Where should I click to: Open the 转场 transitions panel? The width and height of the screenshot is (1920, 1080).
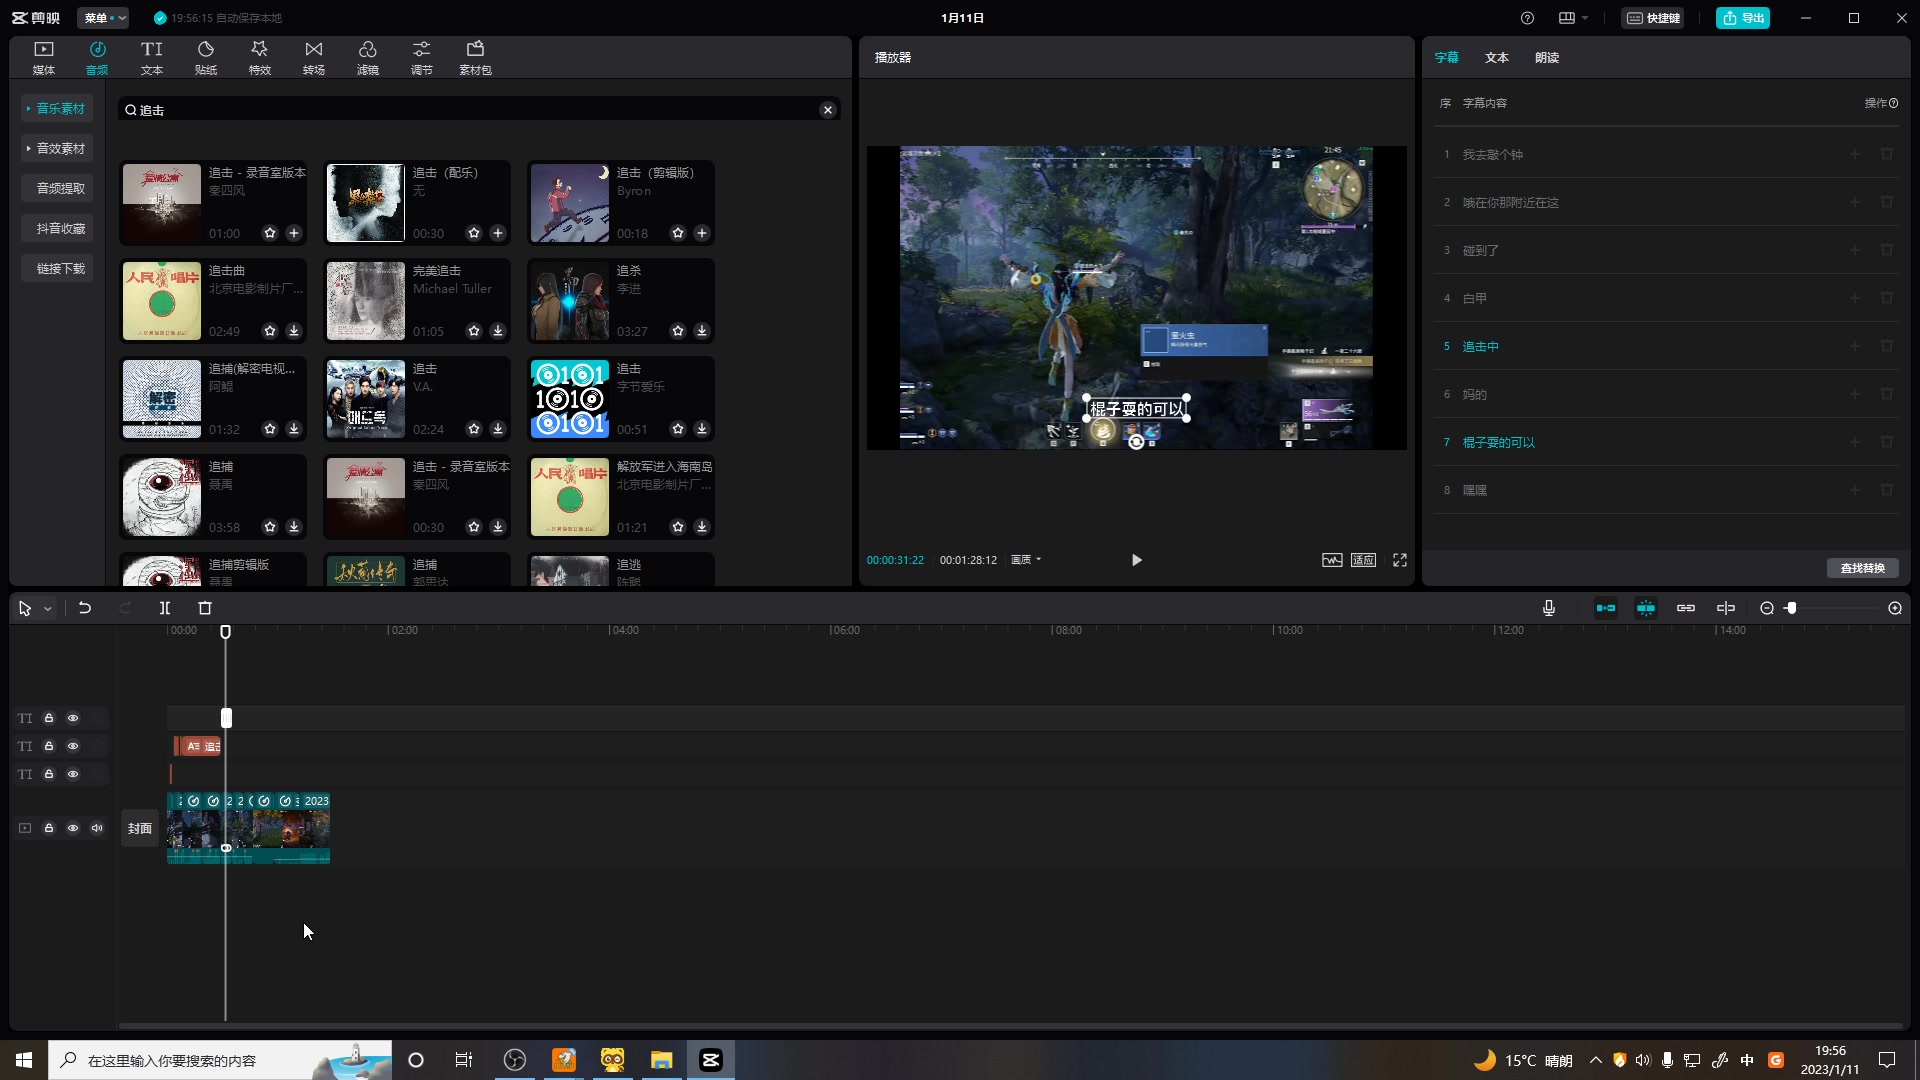313,58
